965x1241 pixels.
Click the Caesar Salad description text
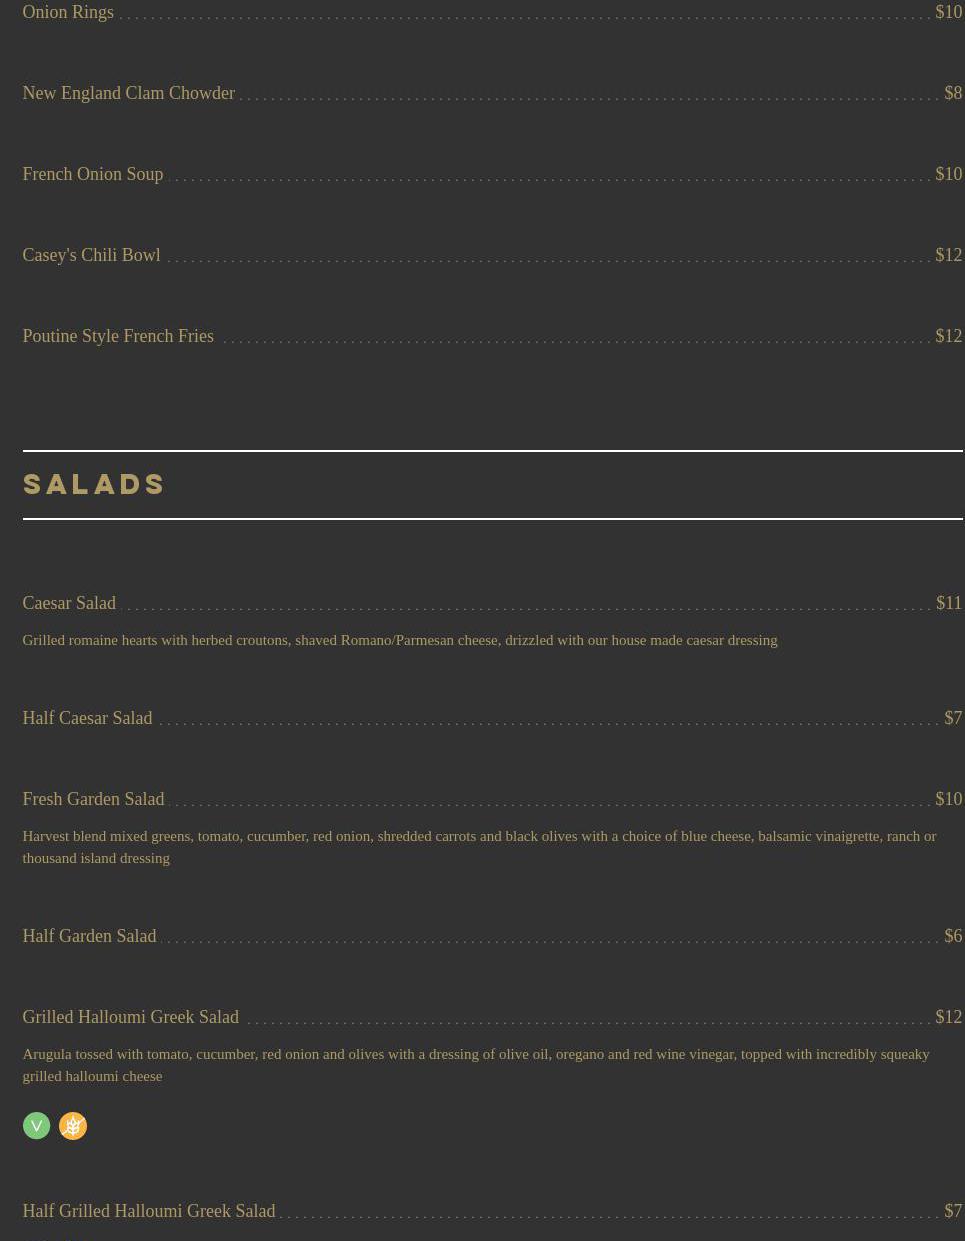[399, 640]
